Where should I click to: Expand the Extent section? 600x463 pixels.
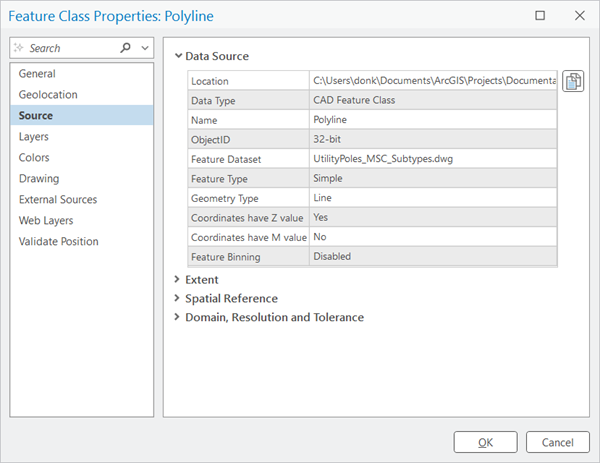coord(178,279)
